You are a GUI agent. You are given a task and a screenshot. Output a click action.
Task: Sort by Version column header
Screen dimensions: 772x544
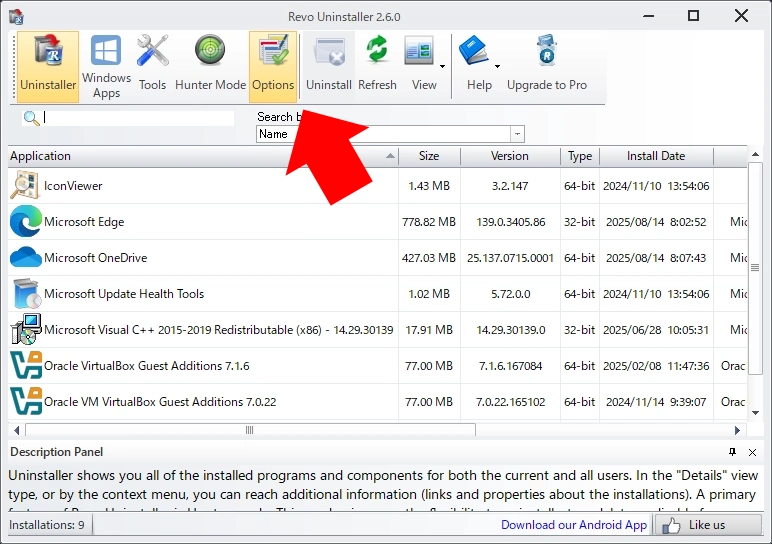[x=510, y=156]
